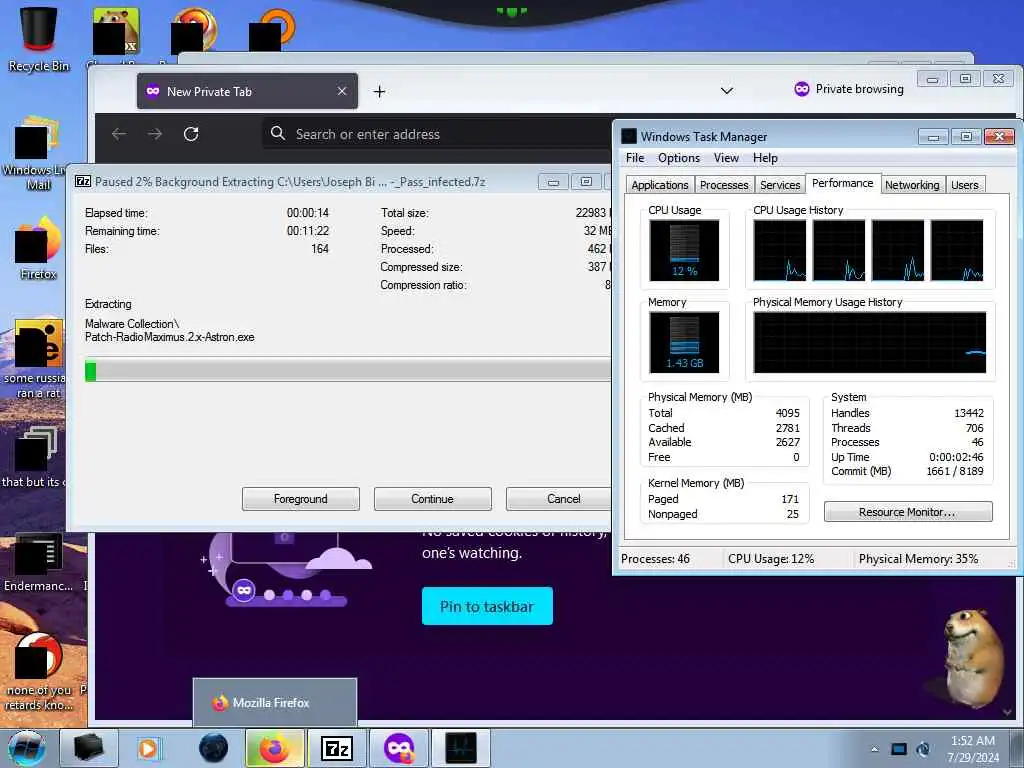
Task: Click the first CPU Usage History graph
Action: tap(780, 250)
